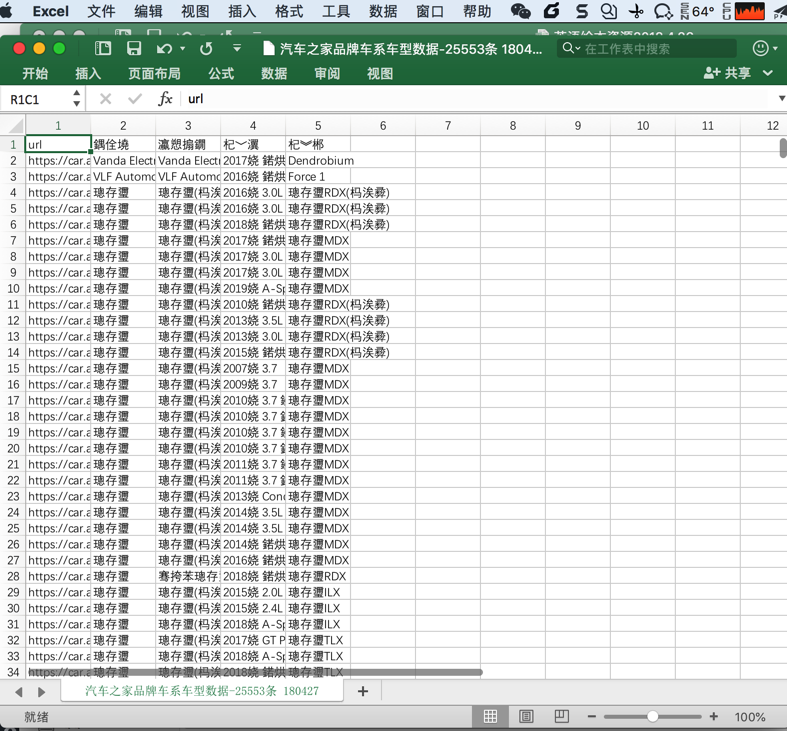The image size is (787, 731).
Task: Click the sidebar panel layout icon
Action: tap(103, 48)
